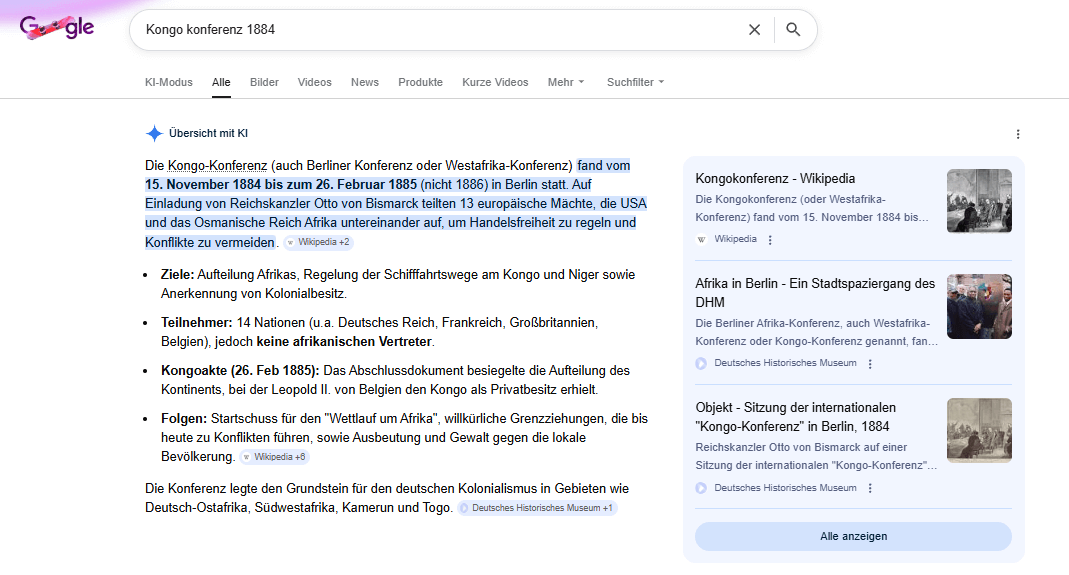Click the Alle anzeigen button
This screenshot has height=575, width=1069.
[853, 536]
